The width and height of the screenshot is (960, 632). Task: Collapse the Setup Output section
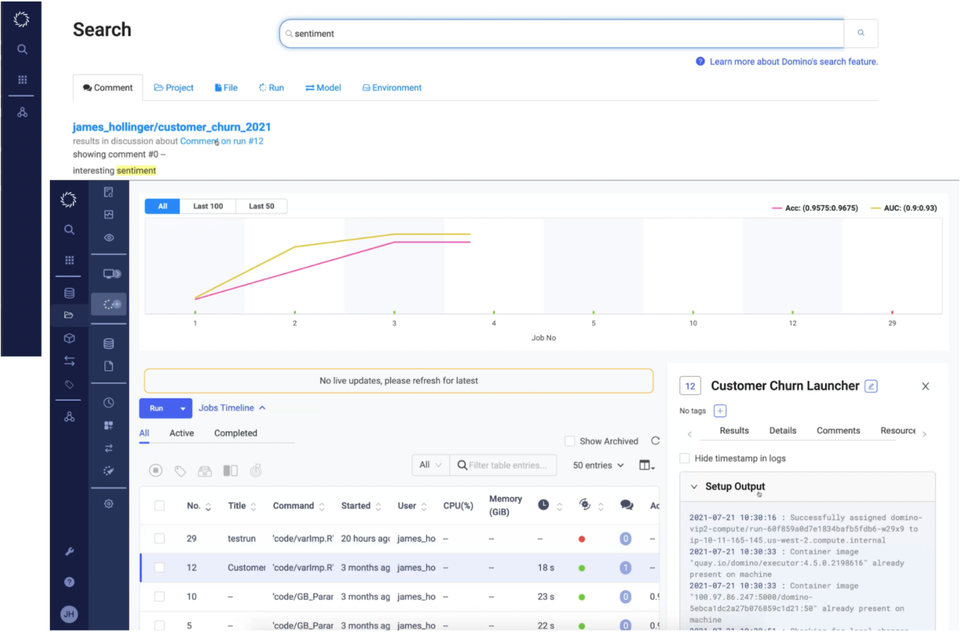(694, 487)
